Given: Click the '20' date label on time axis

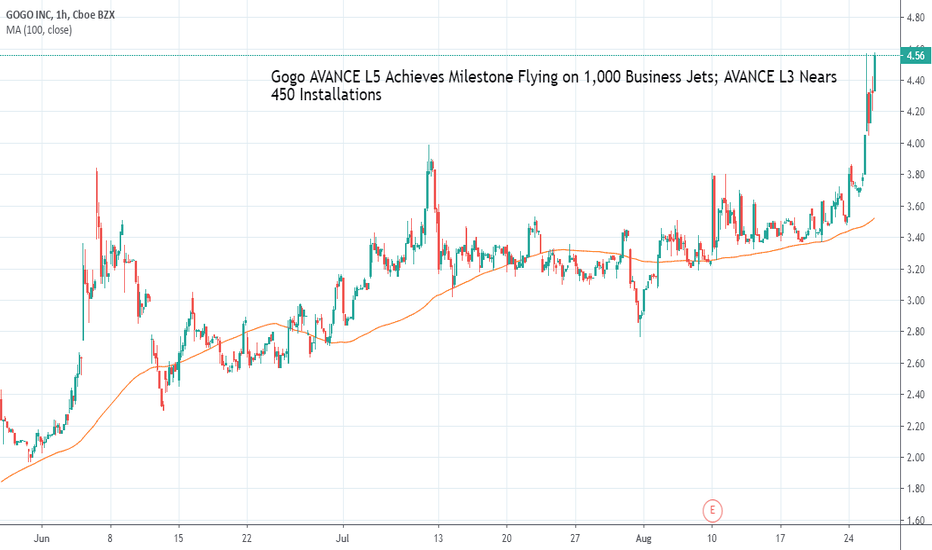Looking at the screenshot, I should pos(506,539).
